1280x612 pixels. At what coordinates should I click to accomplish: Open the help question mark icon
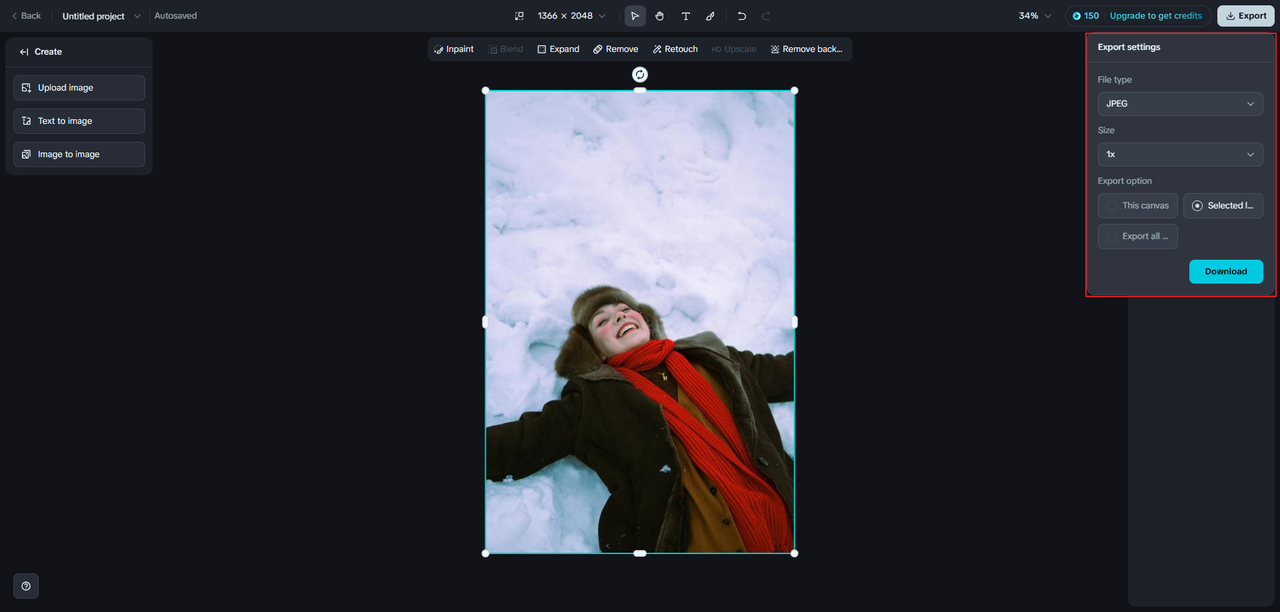click(x=26, y=586)
